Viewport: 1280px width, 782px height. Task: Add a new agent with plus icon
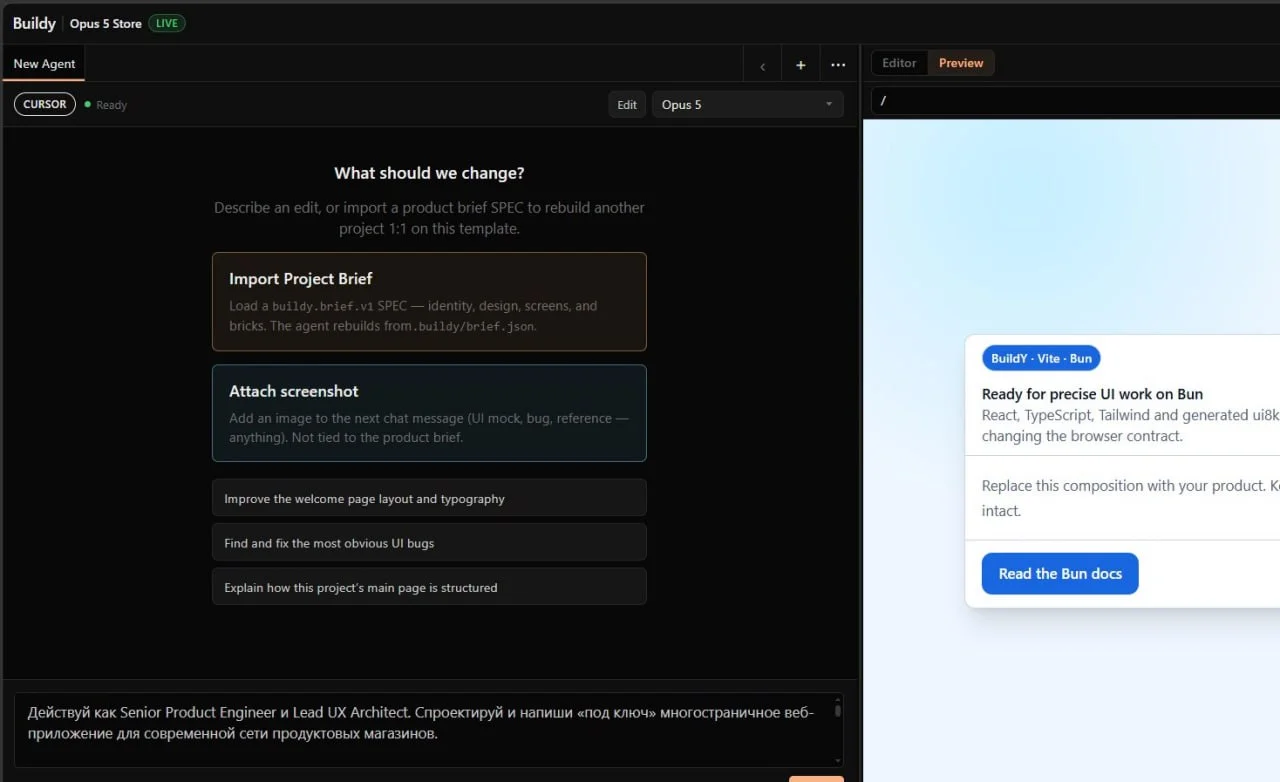800,65
